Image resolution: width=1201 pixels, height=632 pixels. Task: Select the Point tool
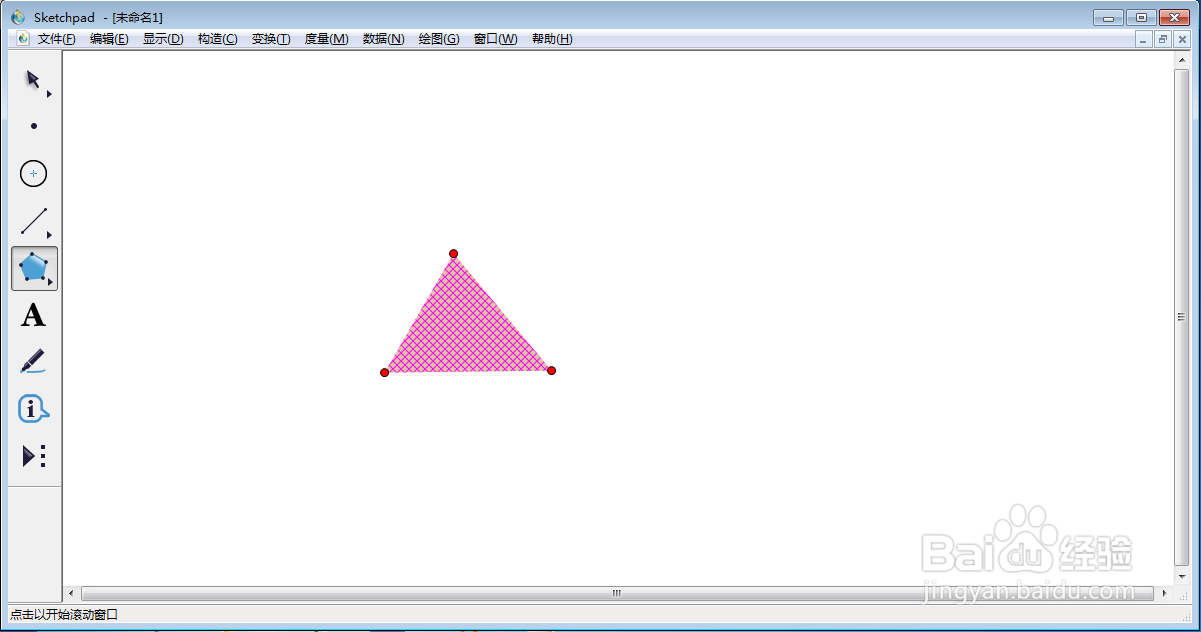(34, 126)
